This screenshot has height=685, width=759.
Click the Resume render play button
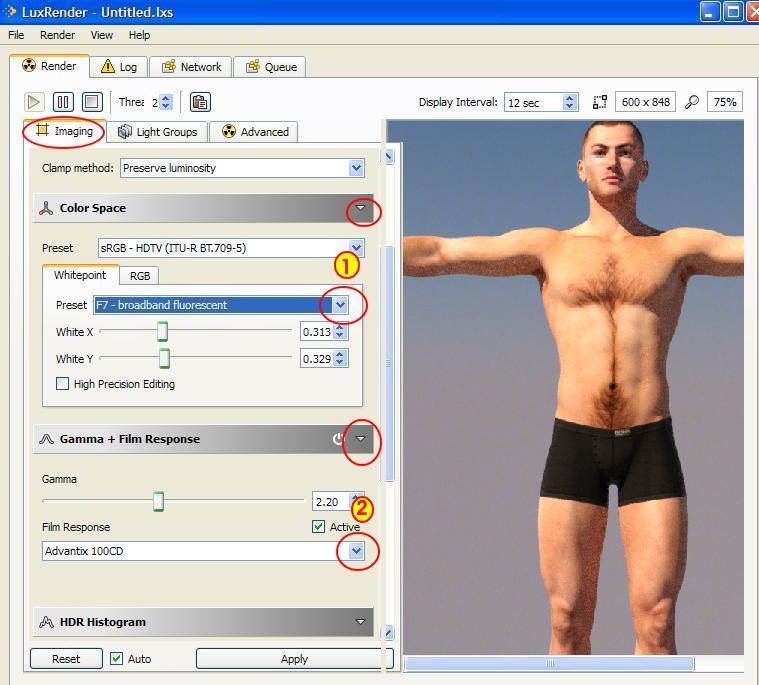(34, 102)
